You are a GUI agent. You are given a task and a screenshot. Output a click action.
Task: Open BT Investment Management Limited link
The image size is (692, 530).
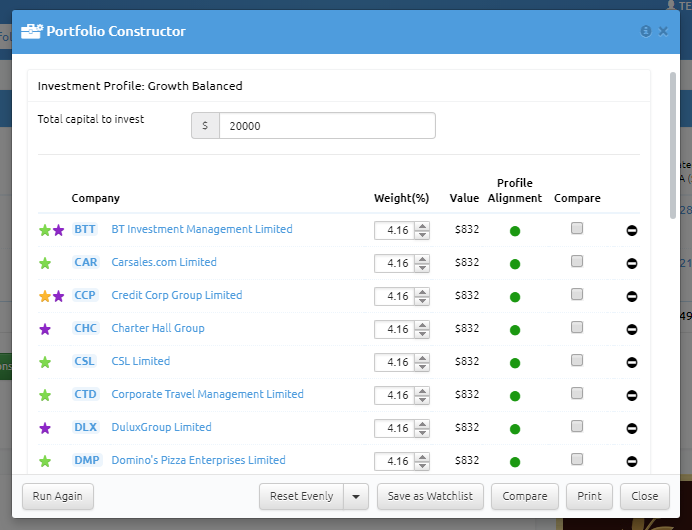tap(202, 229)
